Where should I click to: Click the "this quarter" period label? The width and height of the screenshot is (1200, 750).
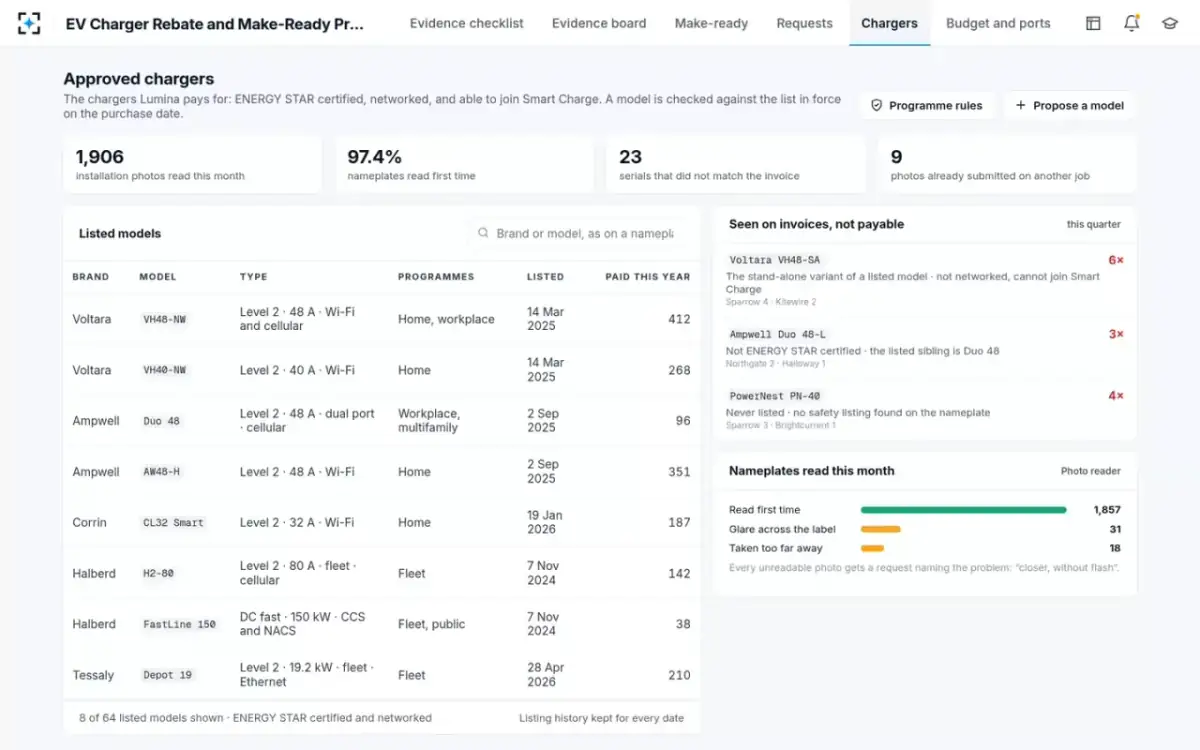pos(1094,225)
